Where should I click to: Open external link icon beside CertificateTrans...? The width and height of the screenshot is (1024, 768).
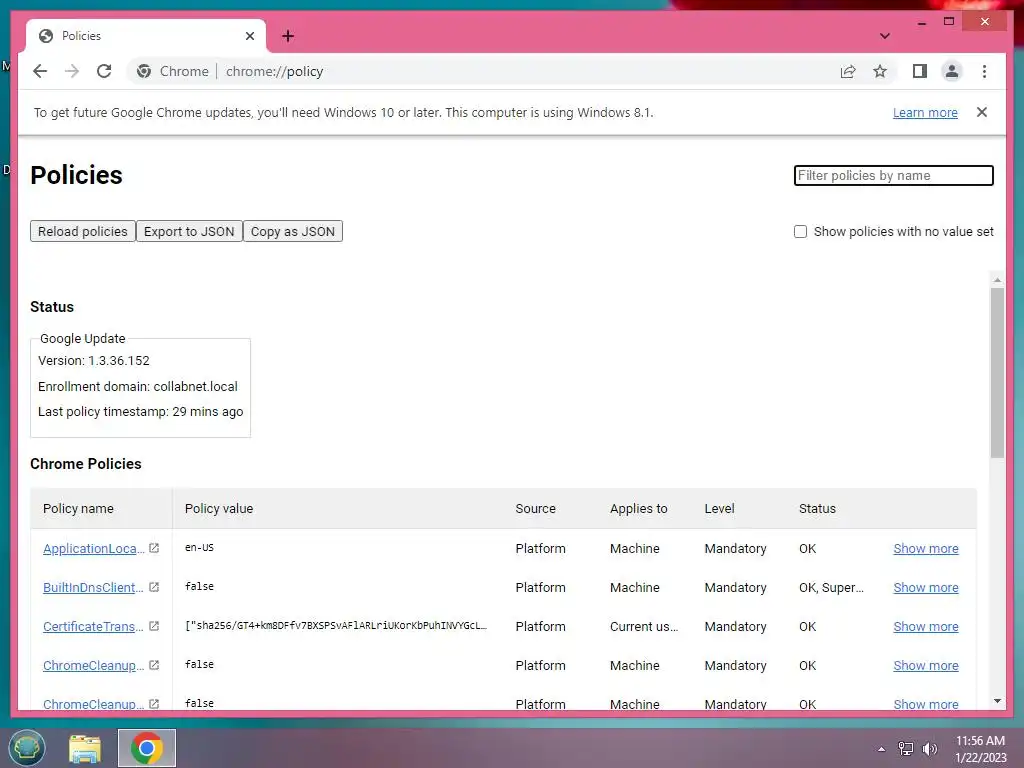click(x=154, y=626)
